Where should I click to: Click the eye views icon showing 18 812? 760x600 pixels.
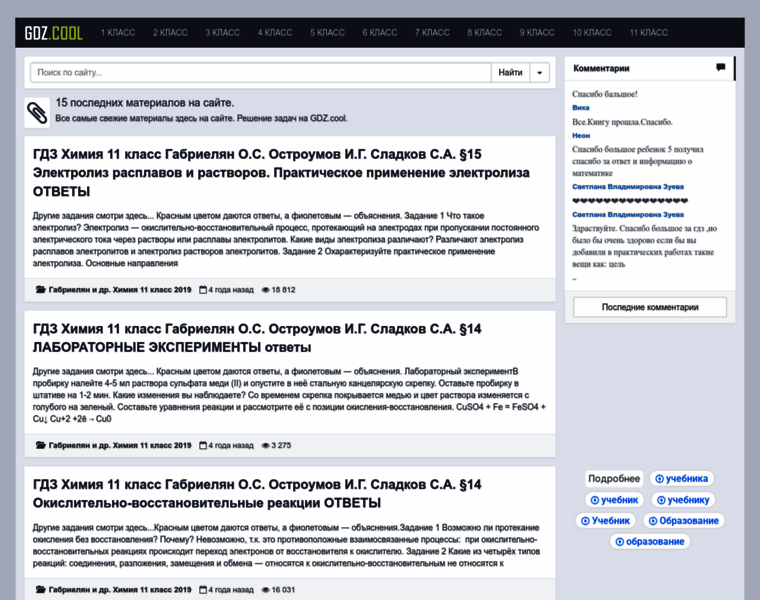[266, 290]
